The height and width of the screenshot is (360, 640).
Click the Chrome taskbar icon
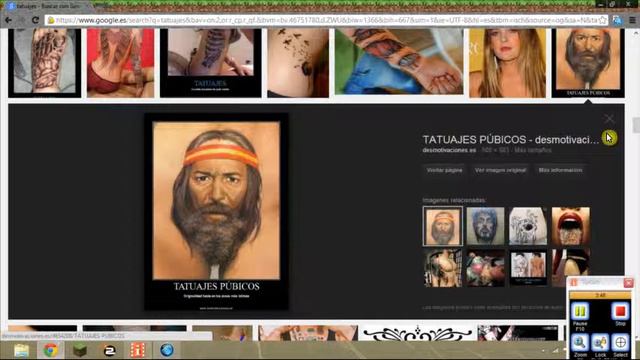coord(51,350)
